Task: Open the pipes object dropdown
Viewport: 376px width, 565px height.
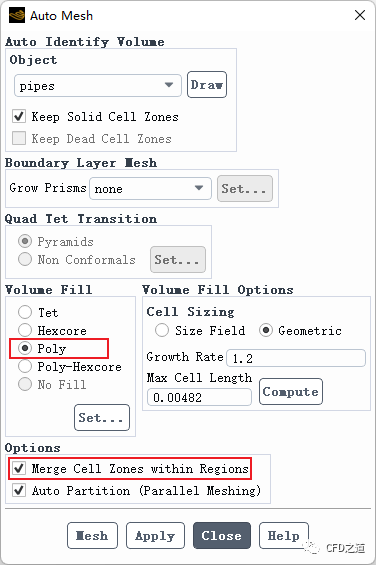Action: pyautogui.click(x=98, y=86)
